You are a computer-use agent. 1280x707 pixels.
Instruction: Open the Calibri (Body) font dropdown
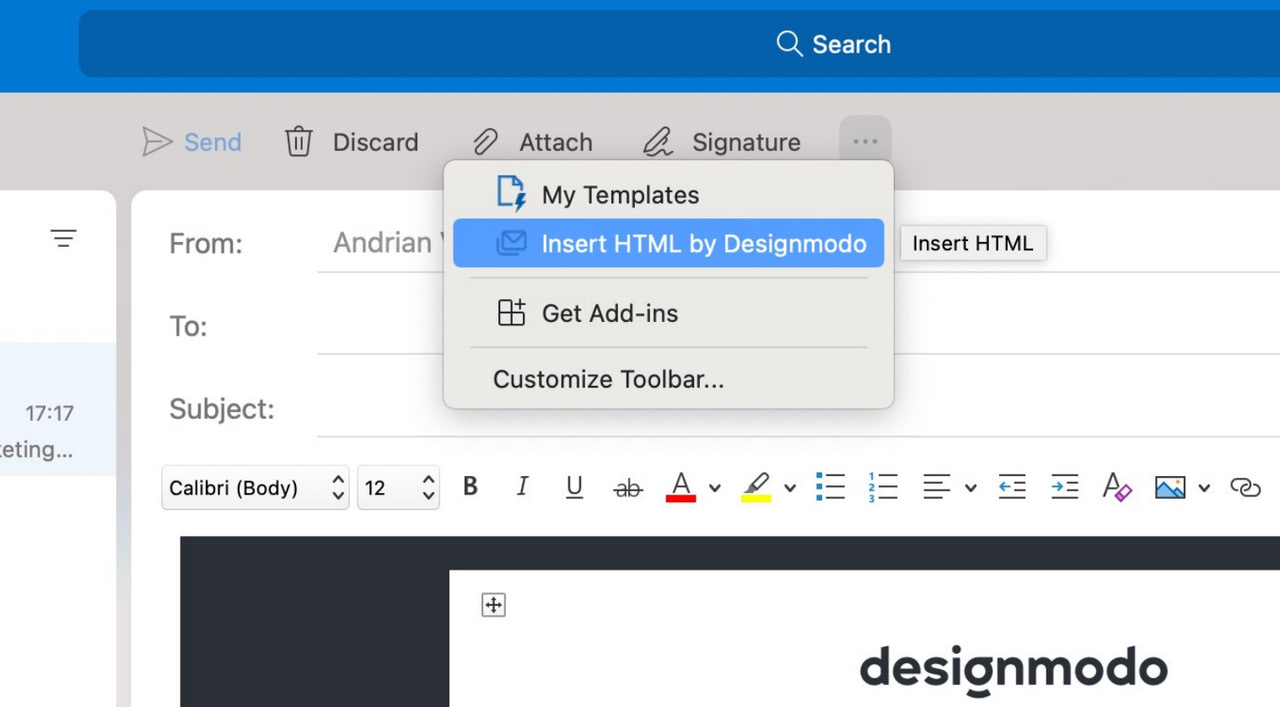(255, 488)
